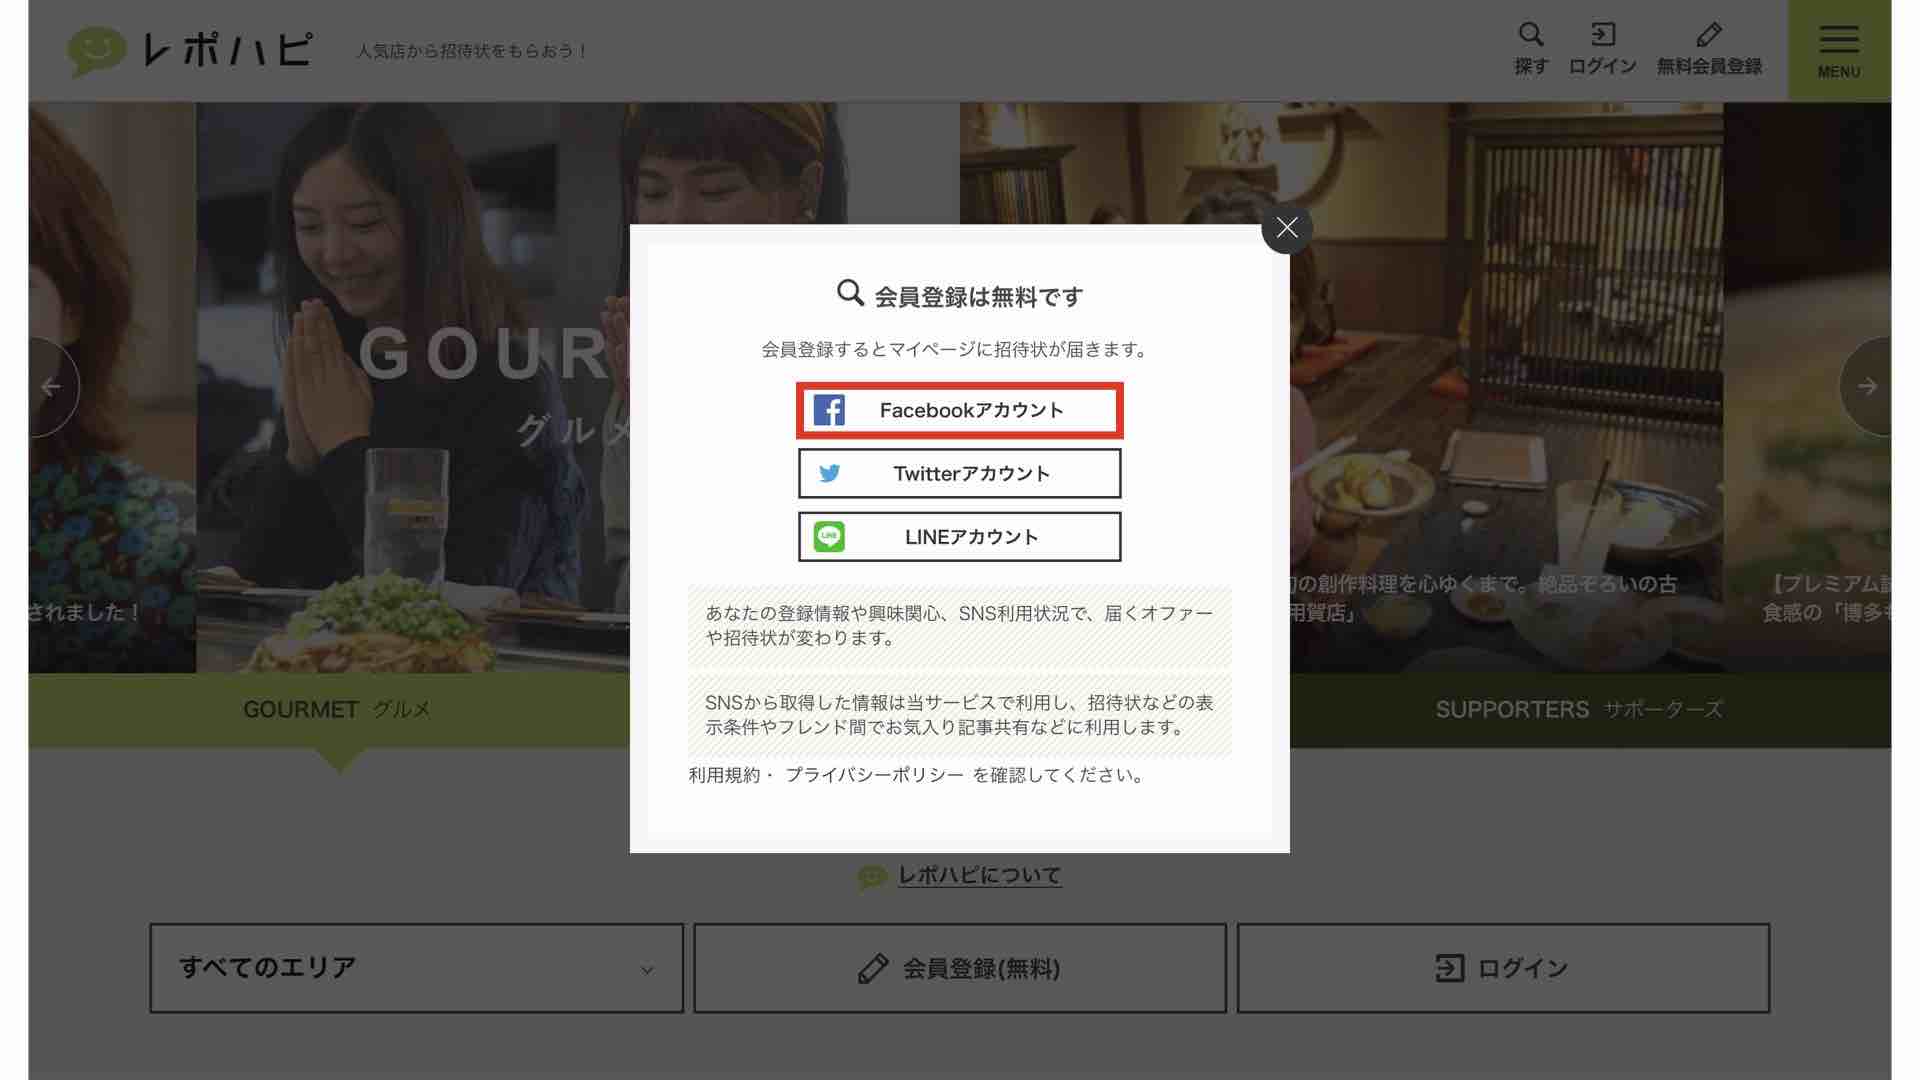1920x1080 pixels.
Task: Click ログイン icon in the header
Action: pos(1602,50)
